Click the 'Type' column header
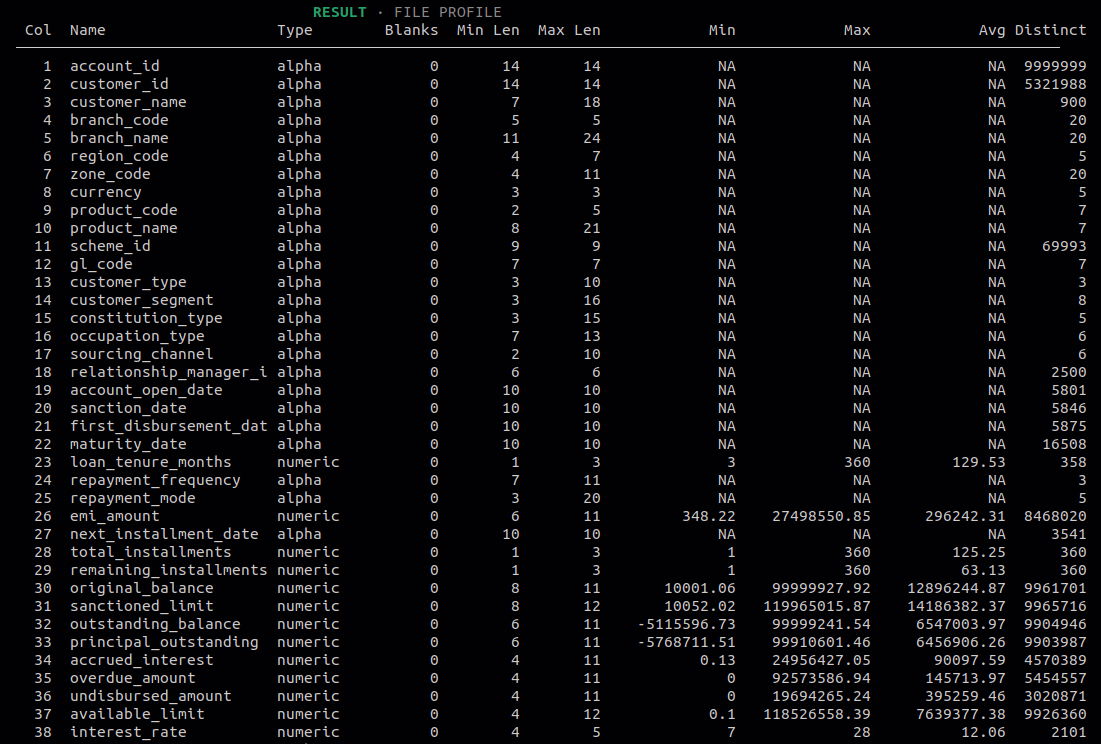The height and width of the screenshot is (744, 1101). [x=295, y=30]
